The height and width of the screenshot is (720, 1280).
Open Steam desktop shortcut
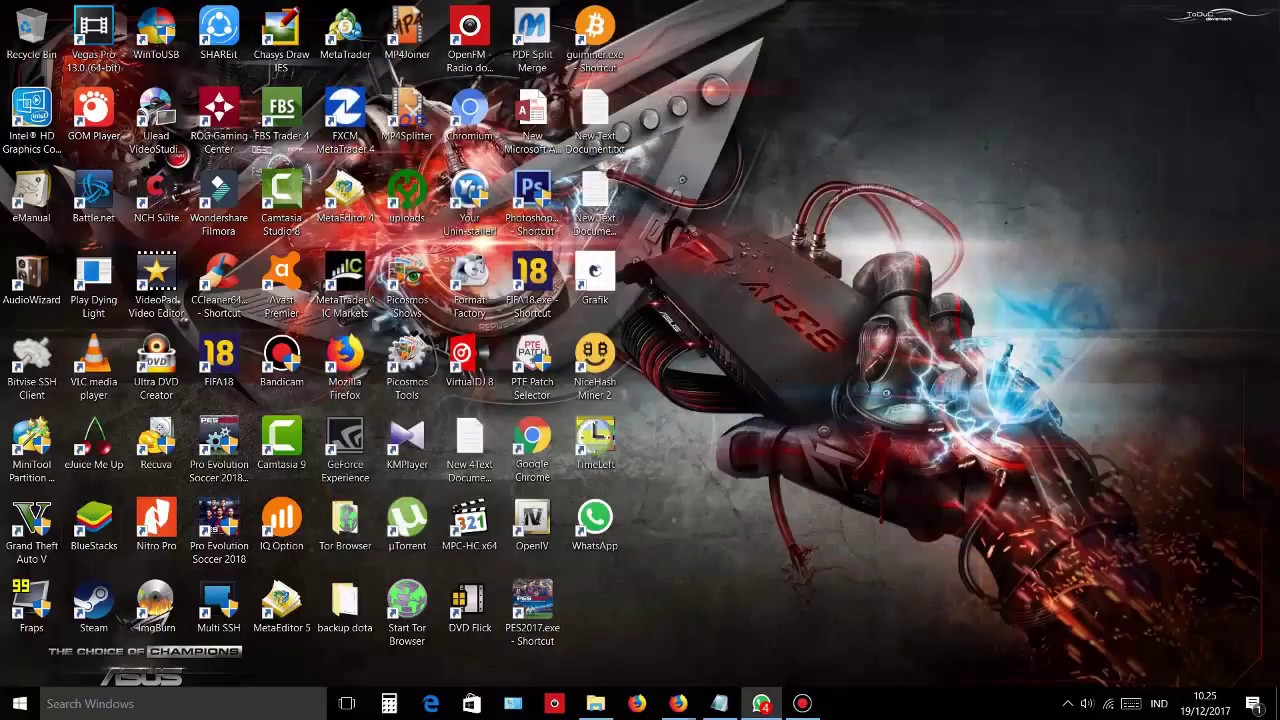(93, 607)
